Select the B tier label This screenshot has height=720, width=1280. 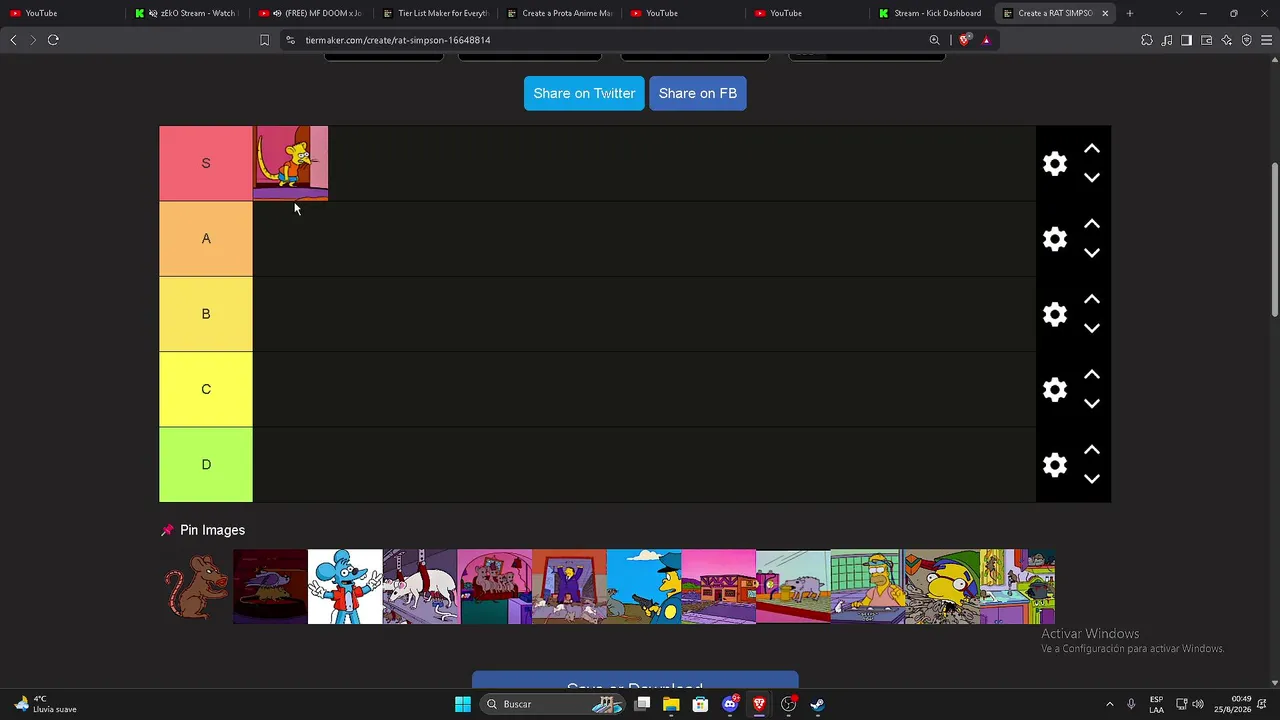click(x=206, y=314)
